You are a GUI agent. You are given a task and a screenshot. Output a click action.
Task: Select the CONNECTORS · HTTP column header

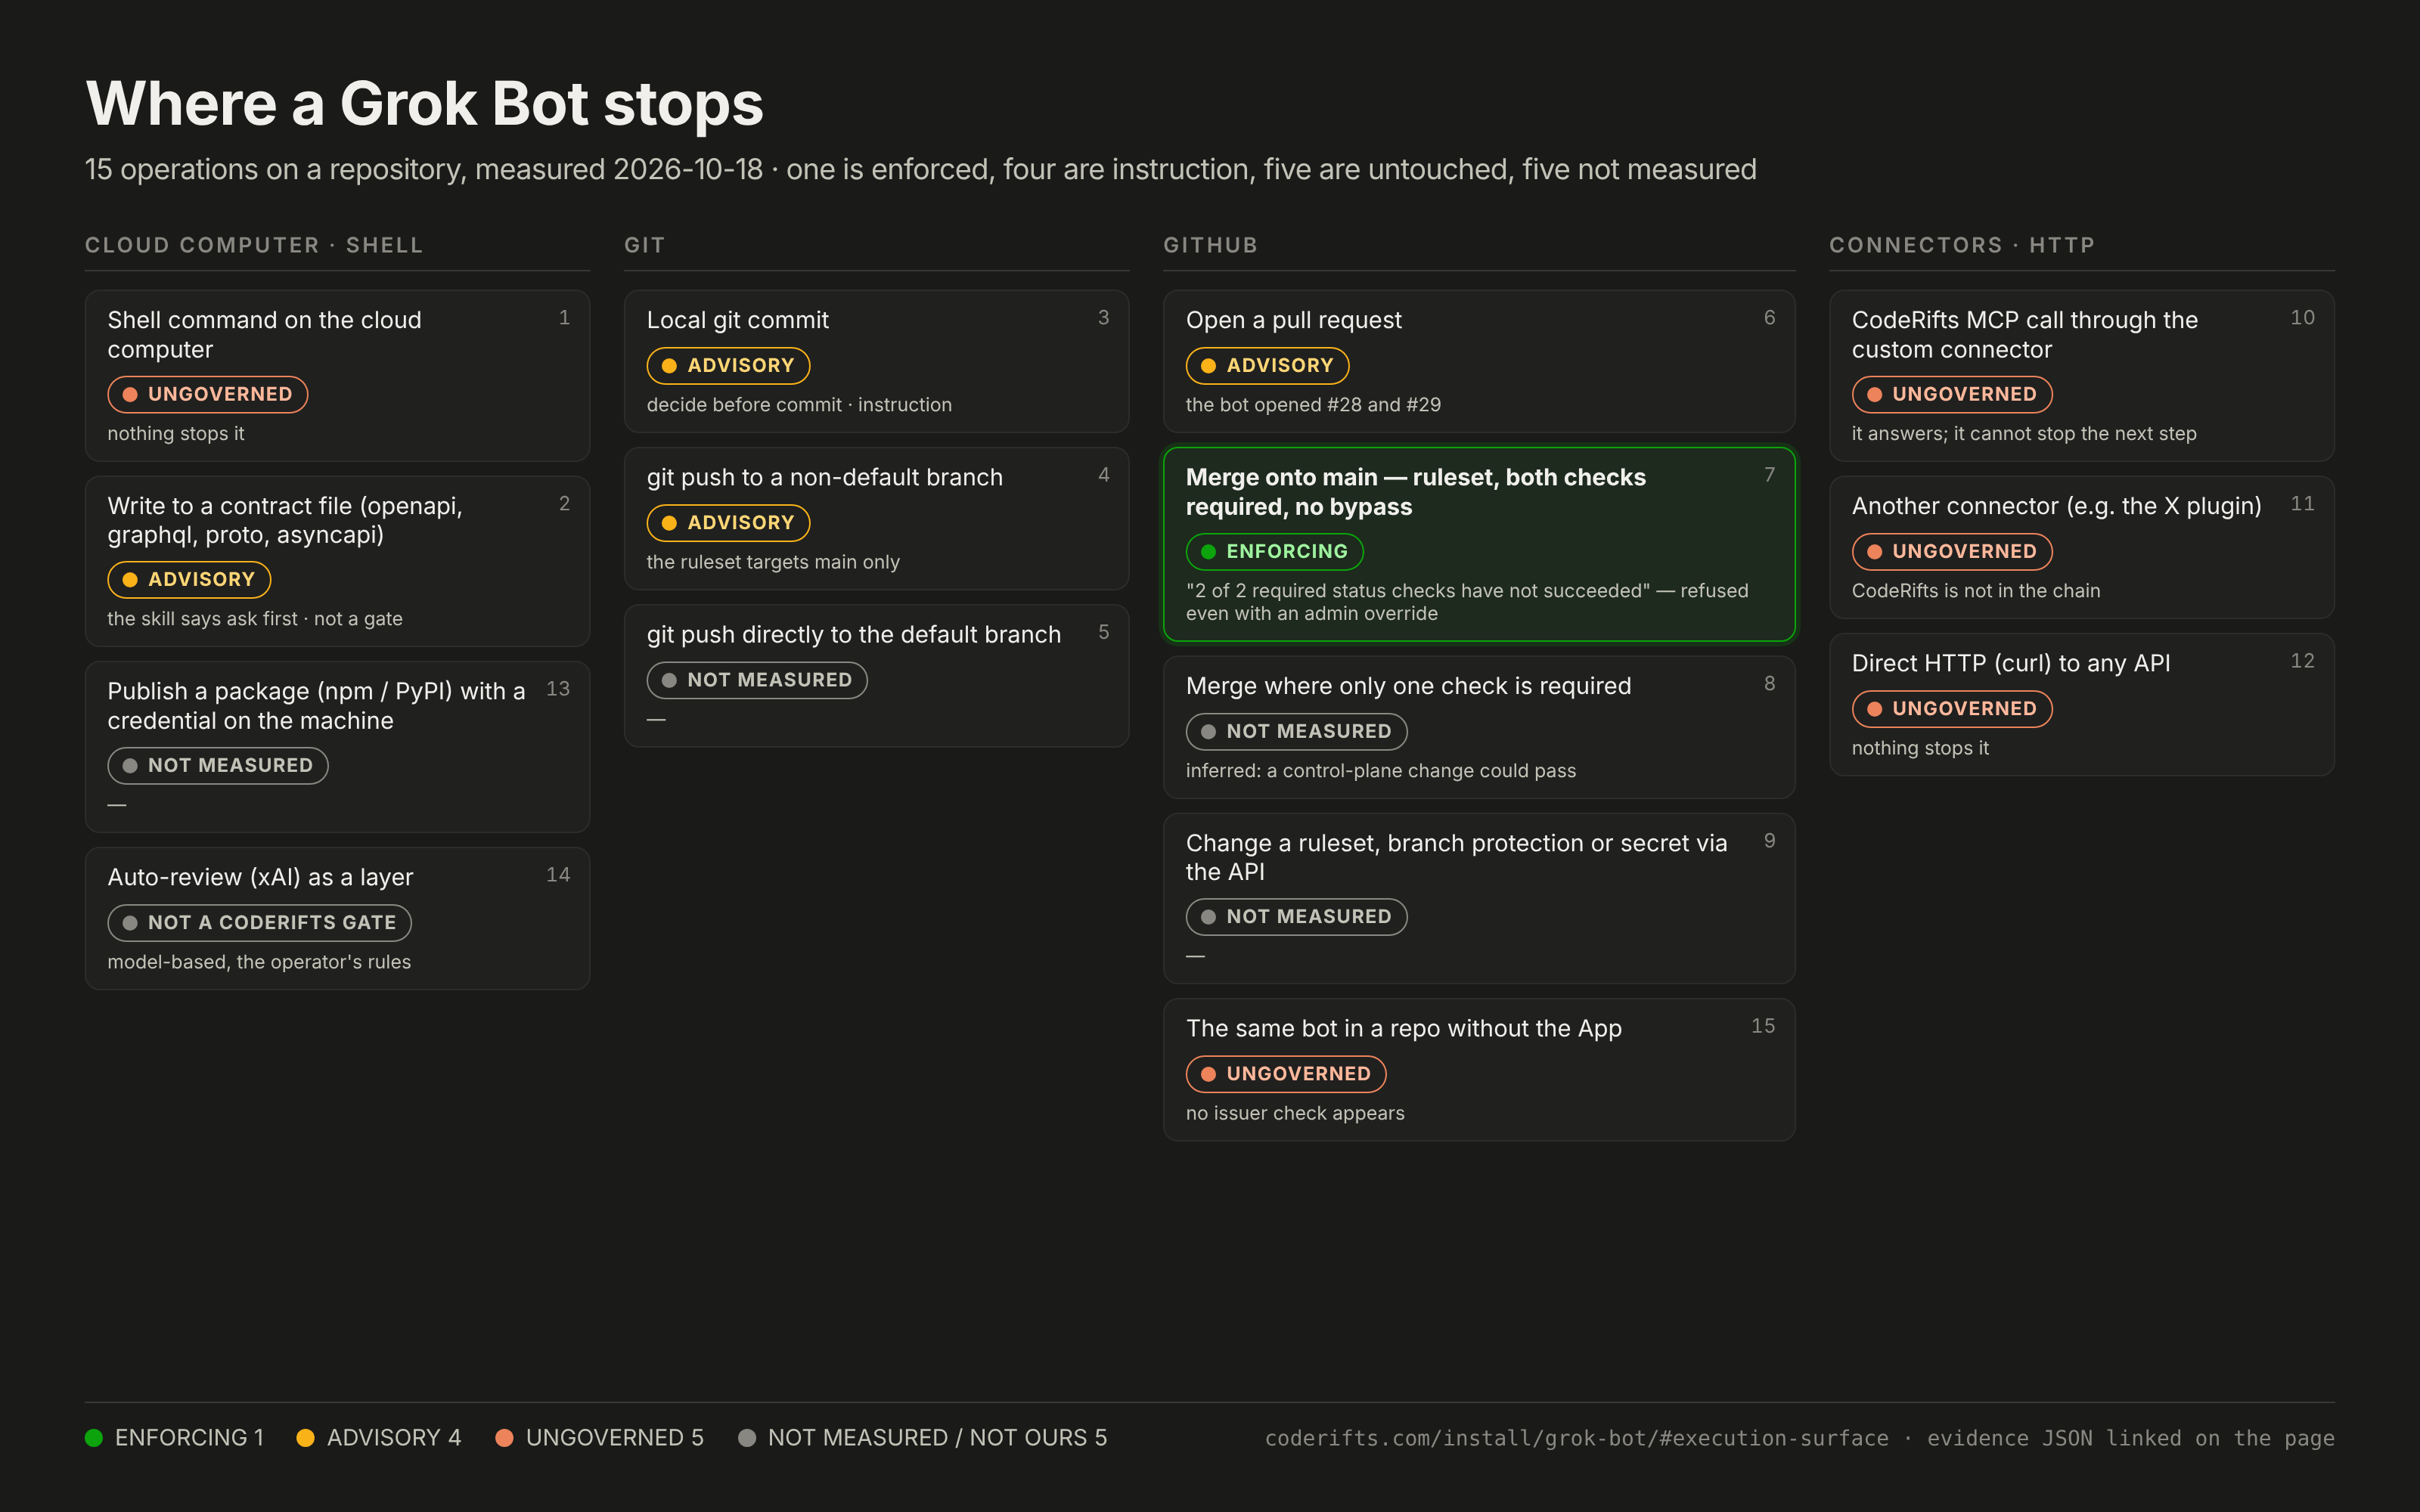click(1961, 245)
